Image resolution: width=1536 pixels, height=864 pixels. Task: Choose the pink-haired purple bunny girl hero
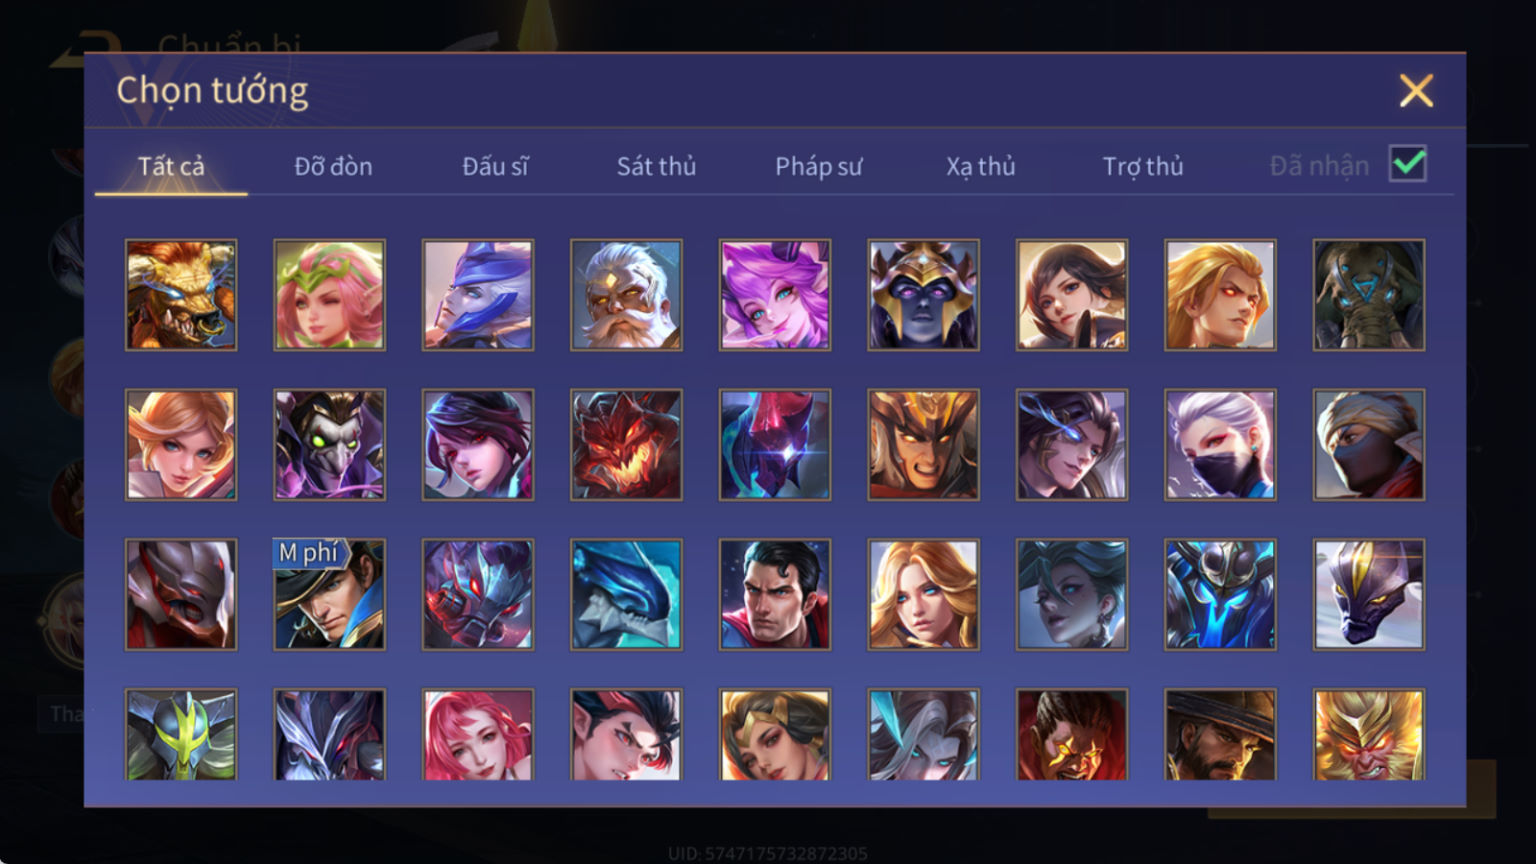coord(774,295)
